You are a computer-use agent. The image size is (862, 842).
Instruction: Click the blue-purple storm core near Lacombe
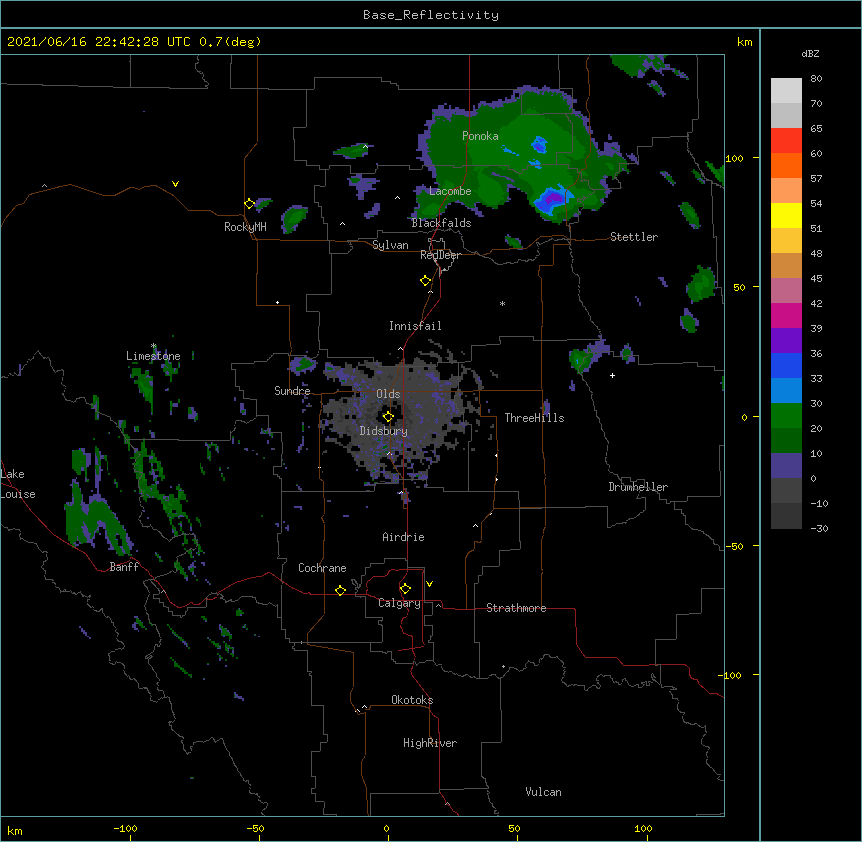[x=552, y=199]
